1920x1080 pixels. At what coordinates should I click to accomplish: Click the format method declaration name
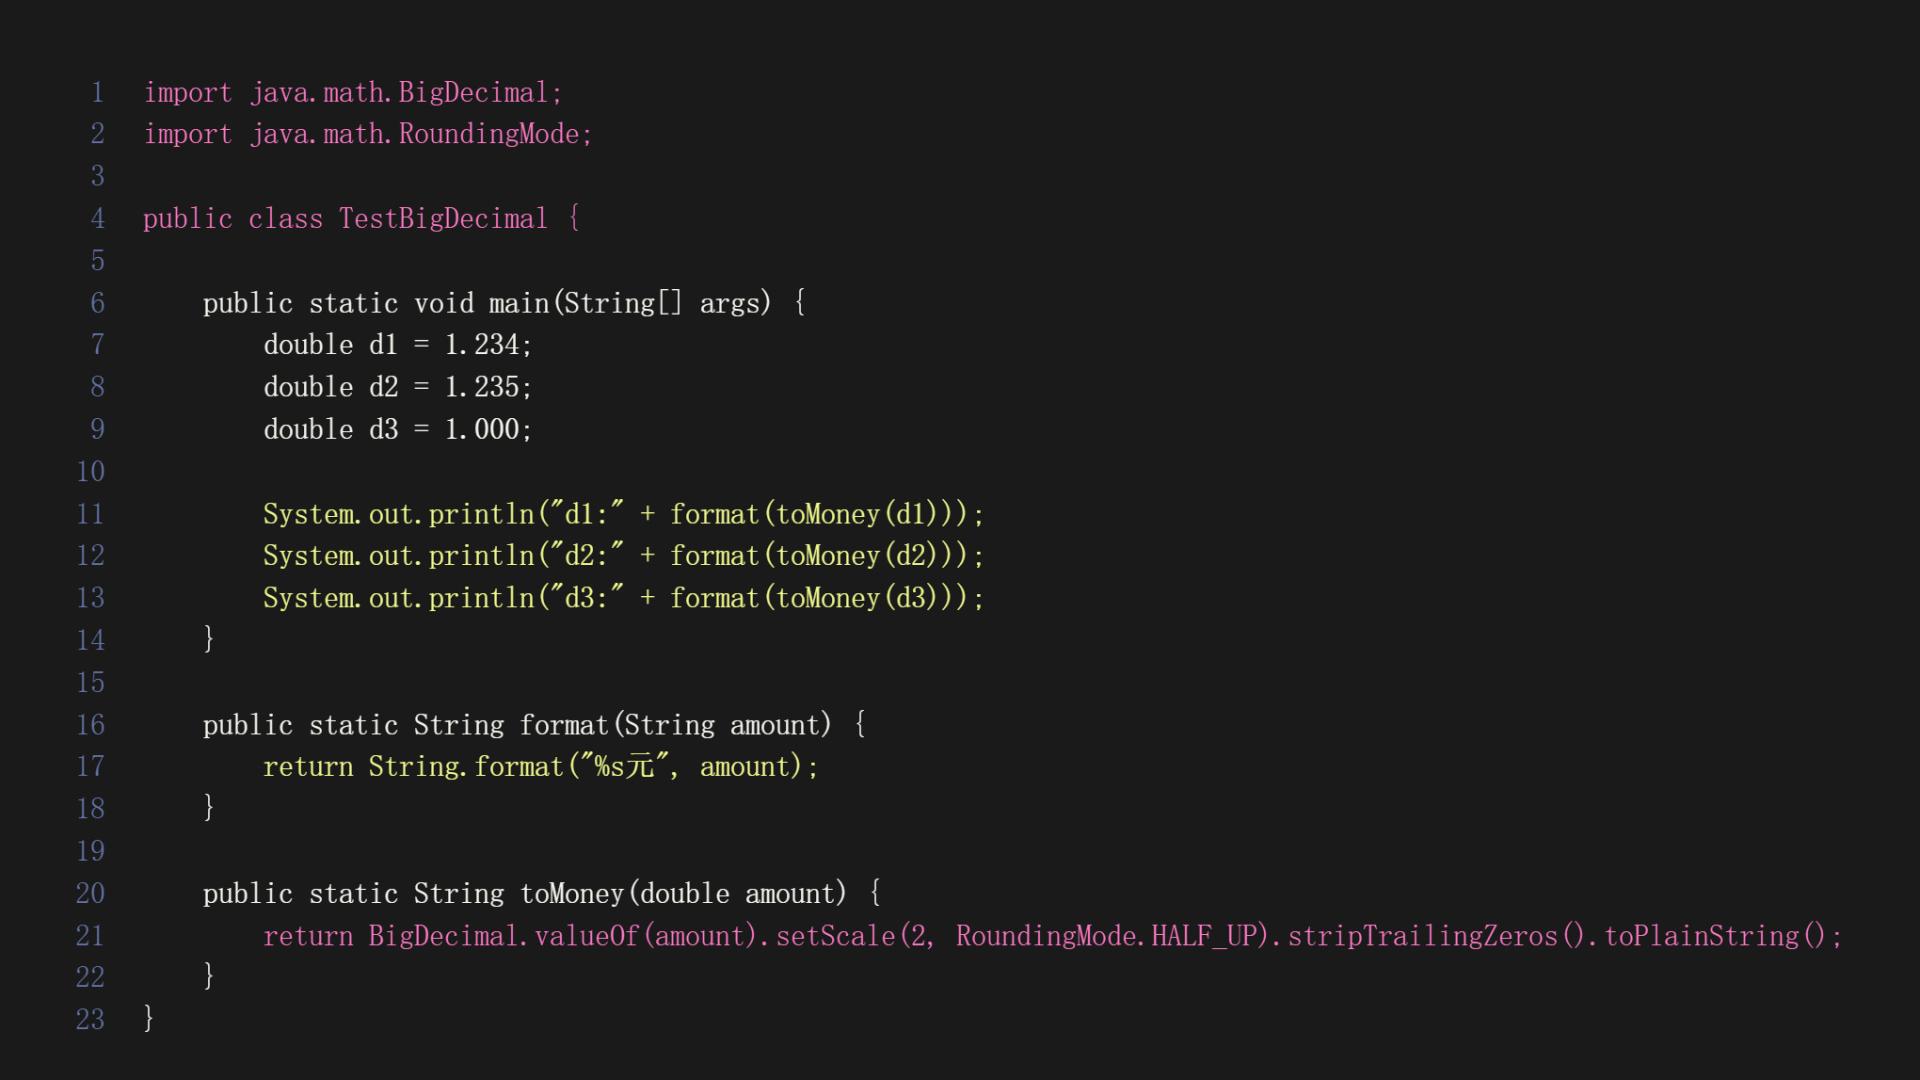[x=564, y=725]
